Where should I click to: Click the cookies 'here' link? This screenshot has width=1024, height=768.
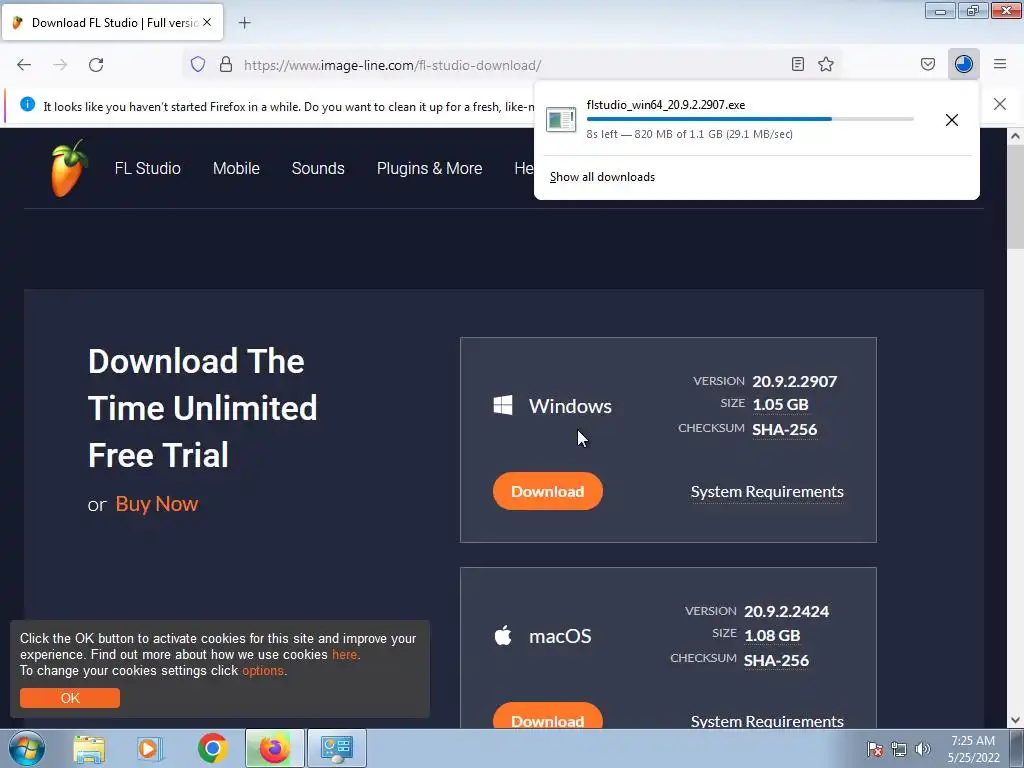[344, 654]
